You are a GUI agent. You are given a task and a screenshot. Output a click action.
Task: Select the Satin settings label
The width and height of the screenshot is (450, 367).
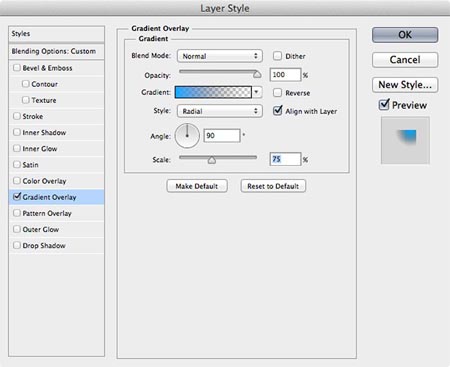click(30, 165)
